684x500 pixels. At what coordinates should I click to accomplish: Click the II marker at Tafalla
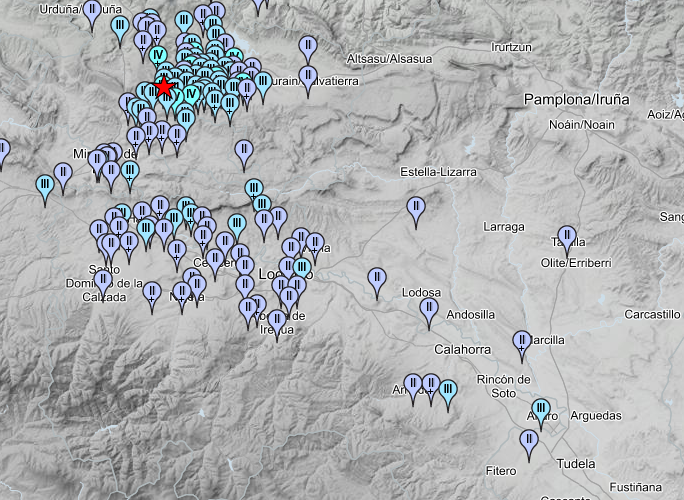567,239
